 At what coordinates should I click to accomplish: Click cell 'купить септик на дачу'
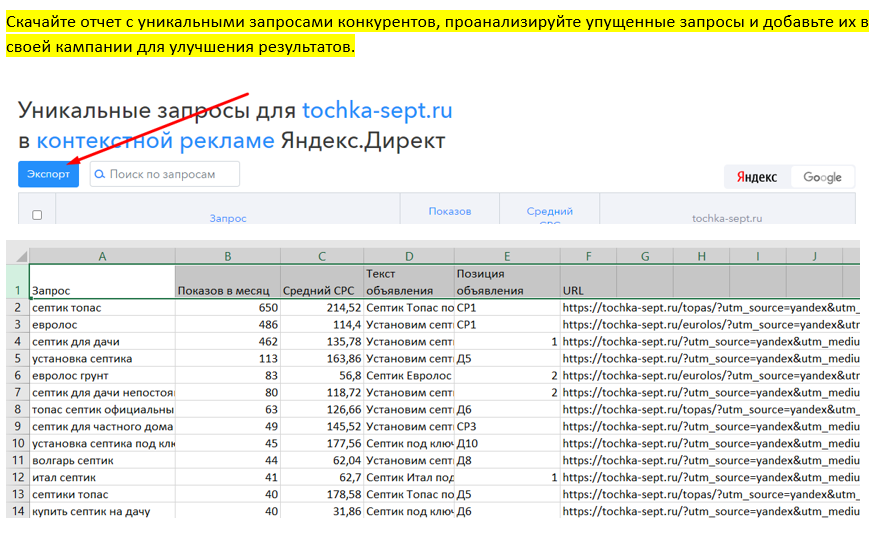[x=102, y=511]
